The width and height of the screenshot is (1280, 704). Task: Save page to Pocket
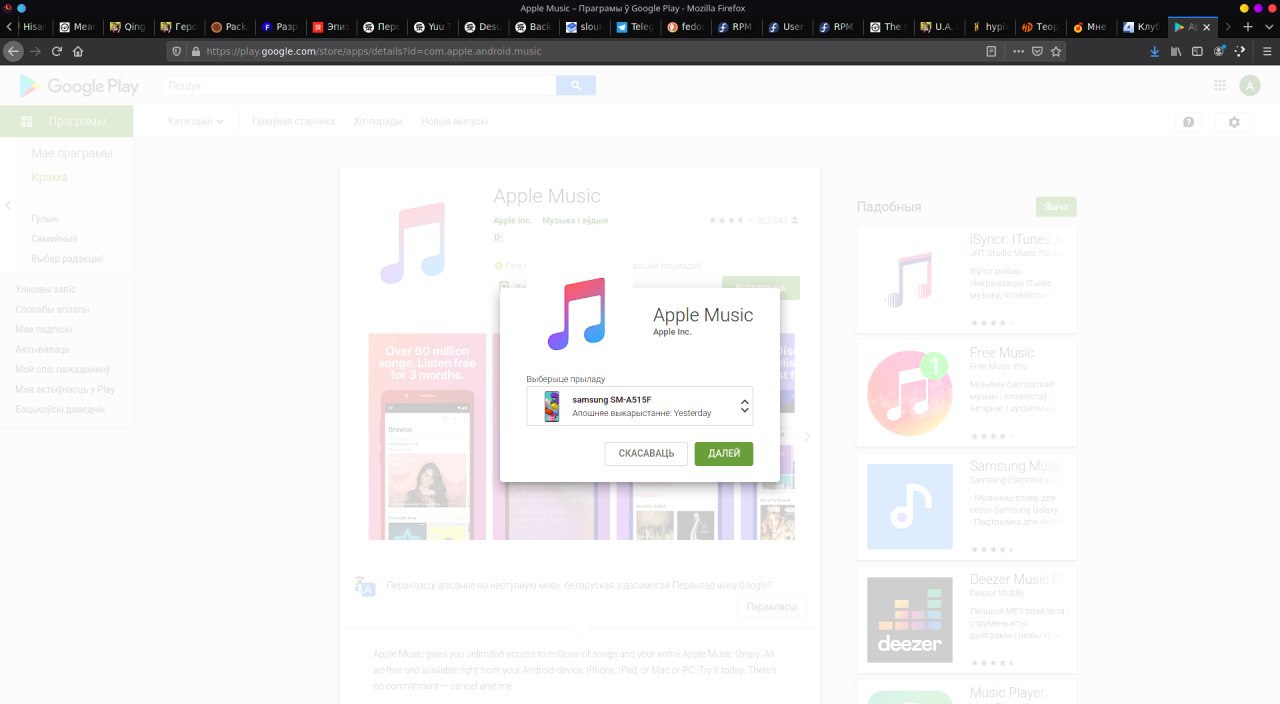click(x=1037, y=51)
